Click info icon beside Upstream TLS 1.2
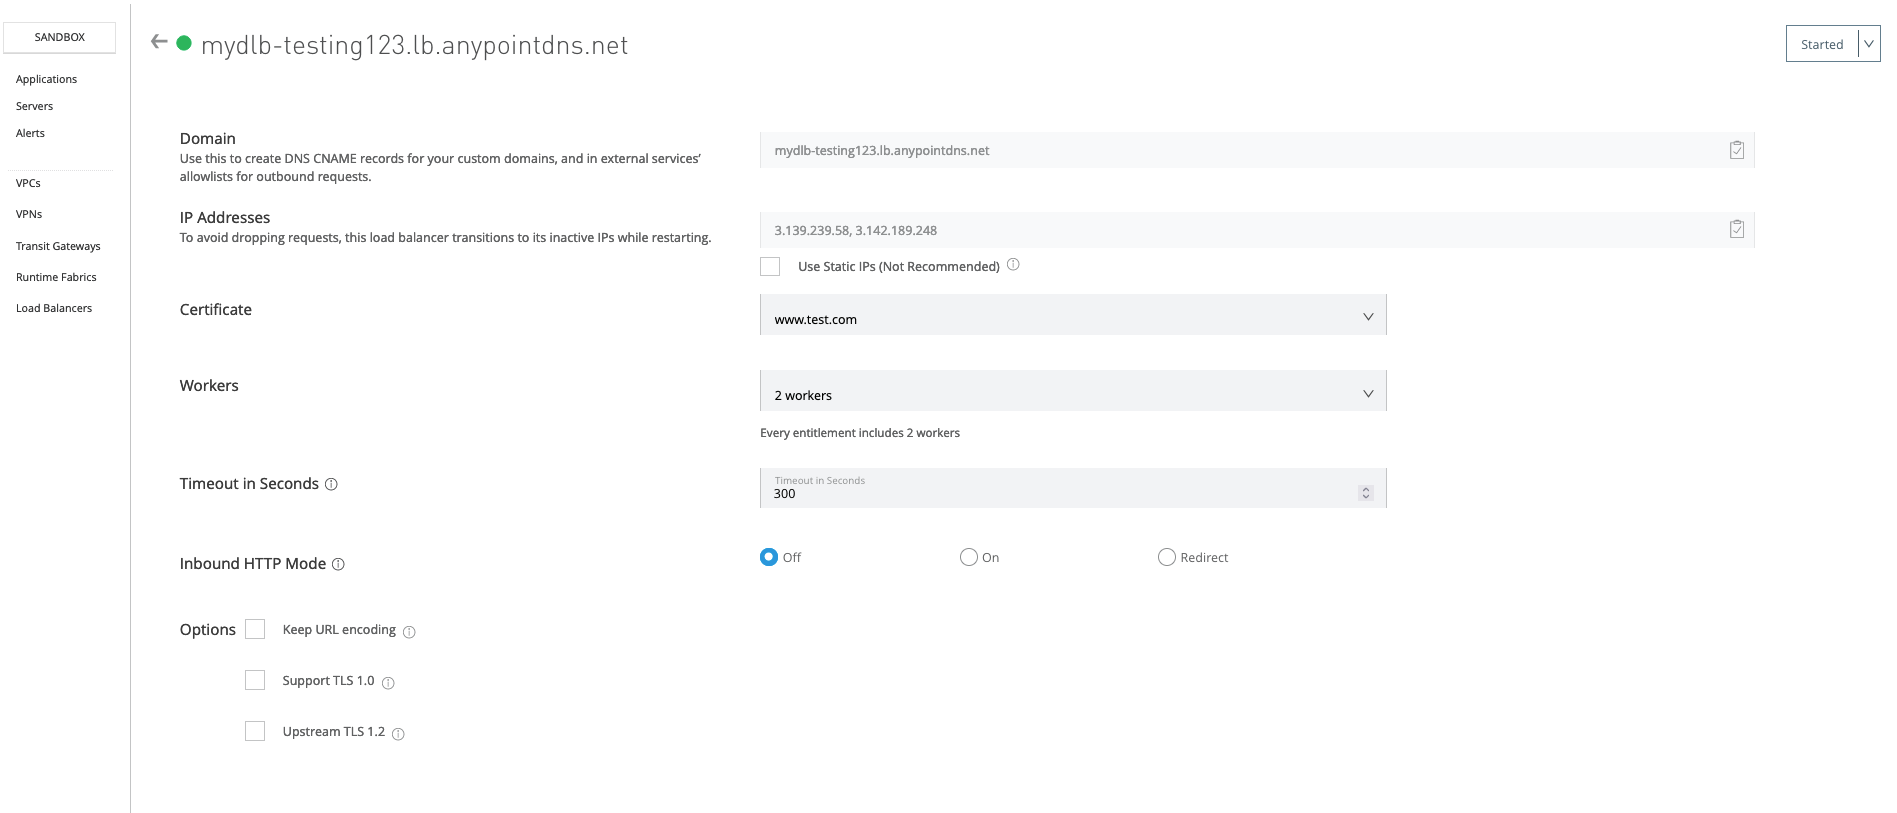Viewport: 1897px width, 813px height. pos(398,734)
